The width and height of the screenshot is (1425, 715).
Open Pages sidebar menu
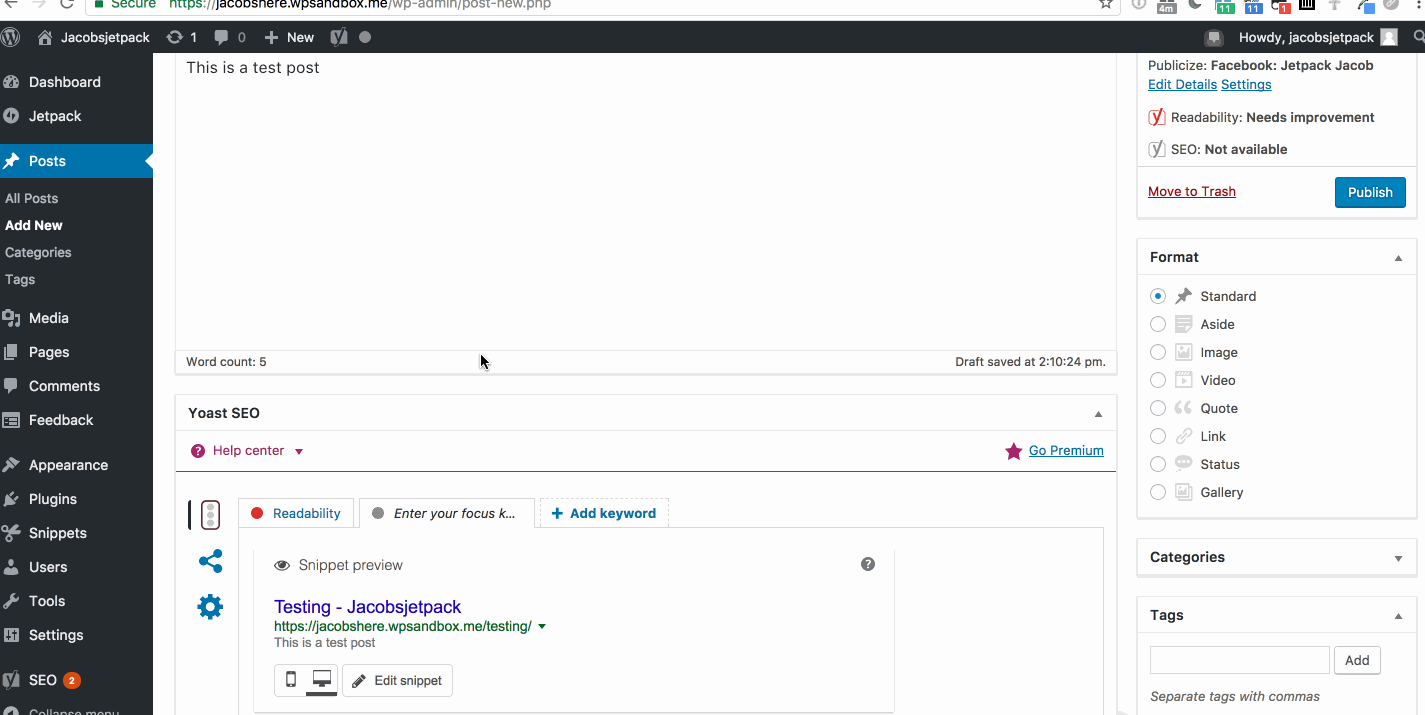pos(49,352)
